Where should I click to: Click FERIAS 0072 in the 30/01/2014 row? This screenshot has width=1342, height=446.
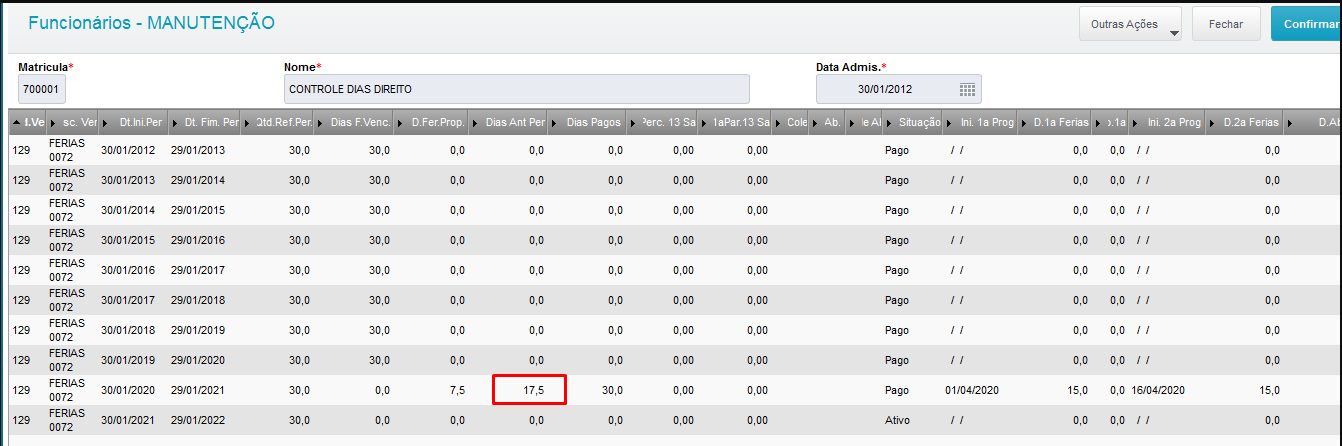67,210
